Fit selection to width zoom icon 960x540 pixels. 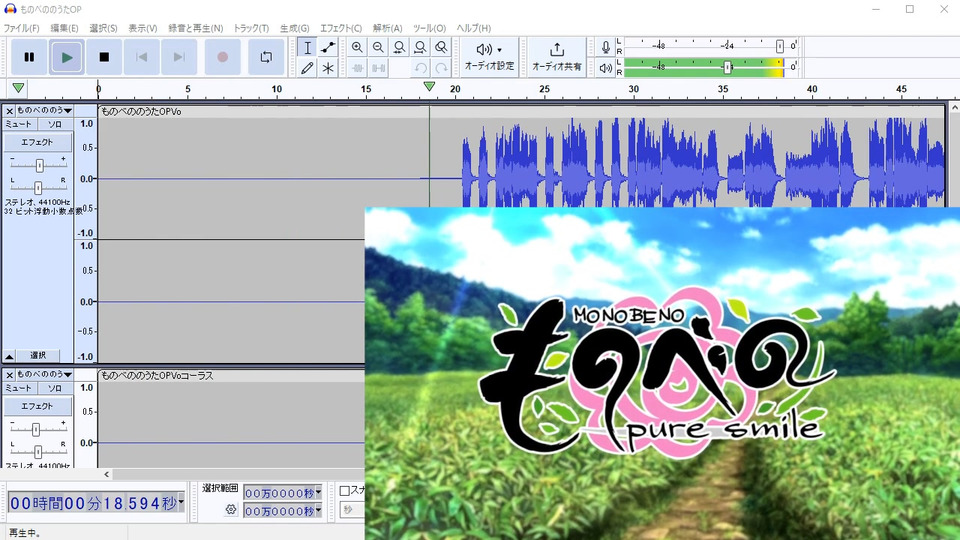399,47
